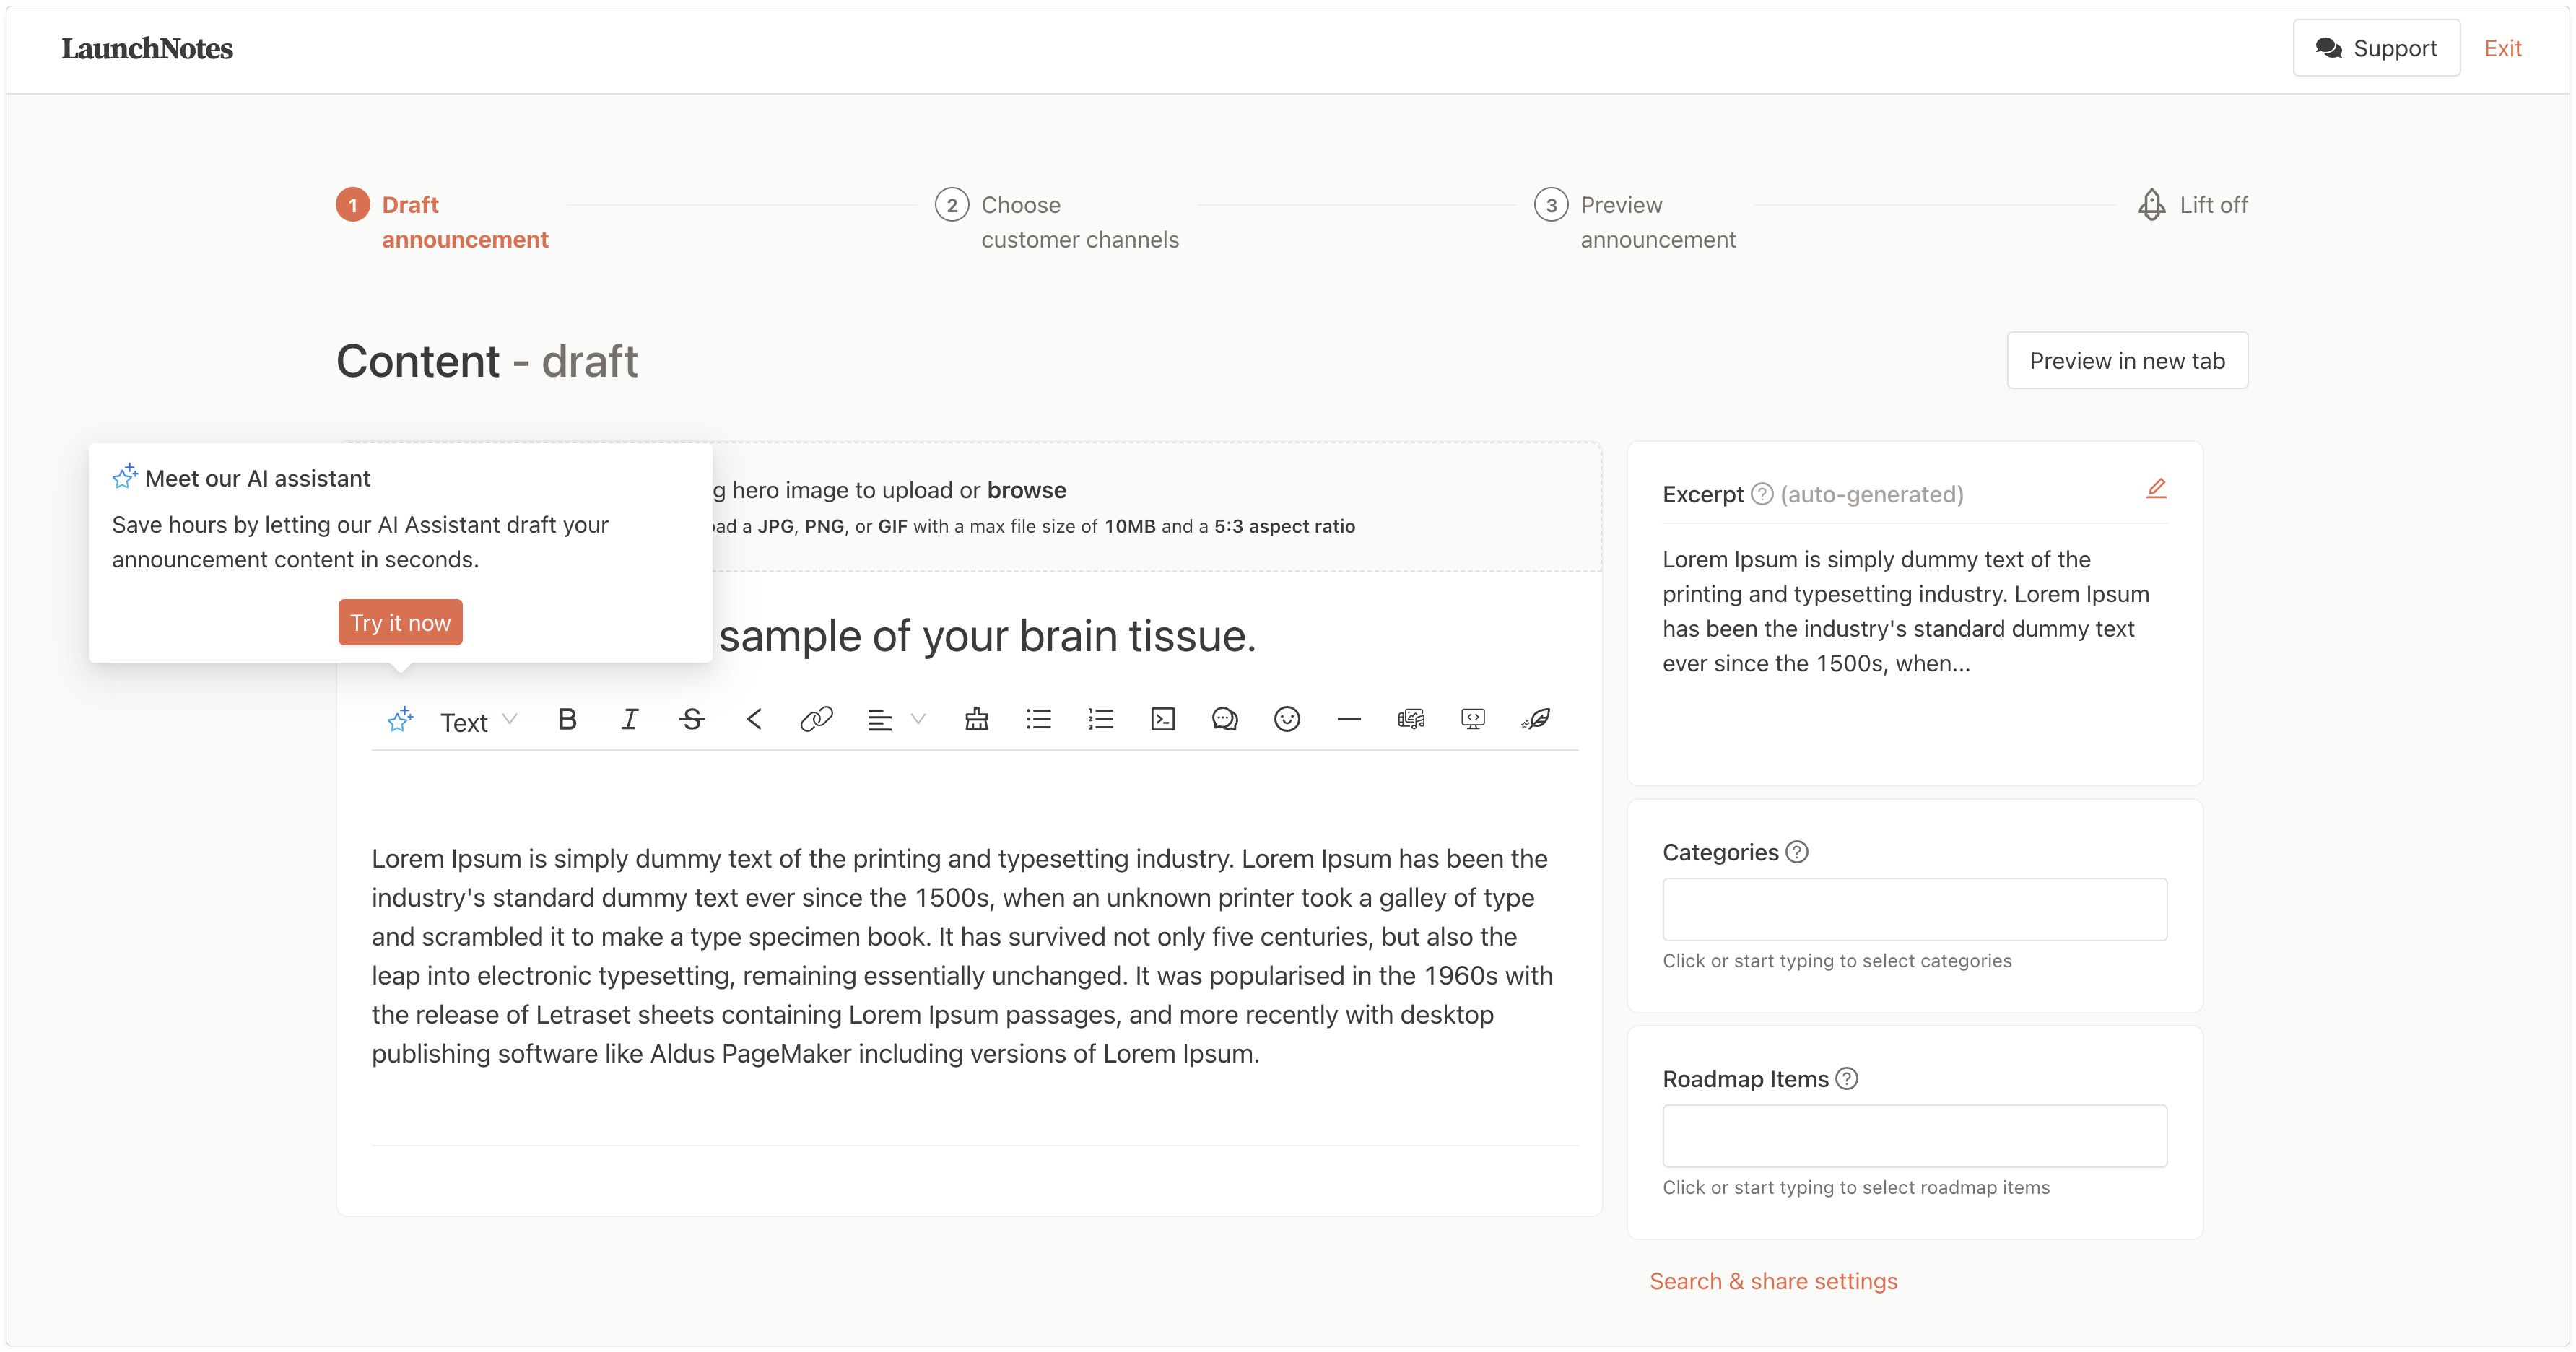2576x1352 pixels.
Task: Go to step 2 Choose customer channels
Action: [x=1057, y=222]
